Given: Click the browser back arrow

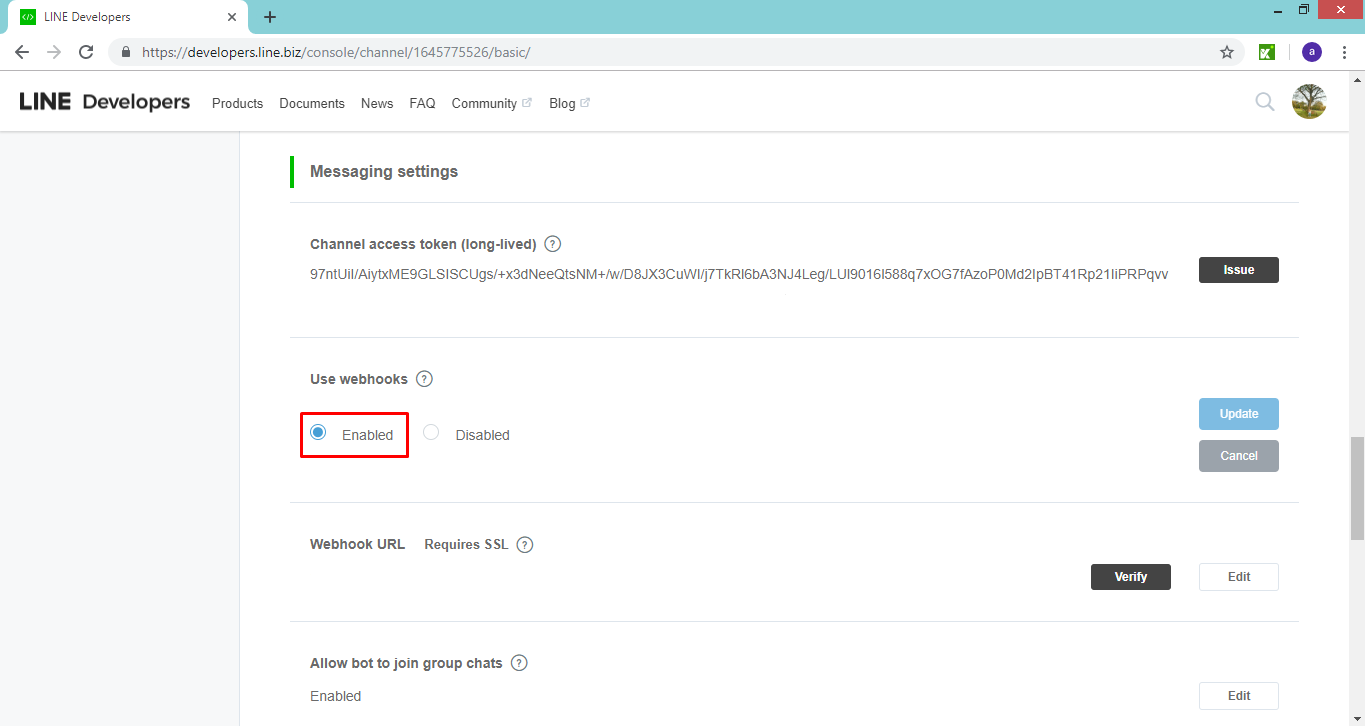Looking at the screenshot, I should (x=22, y=52).
